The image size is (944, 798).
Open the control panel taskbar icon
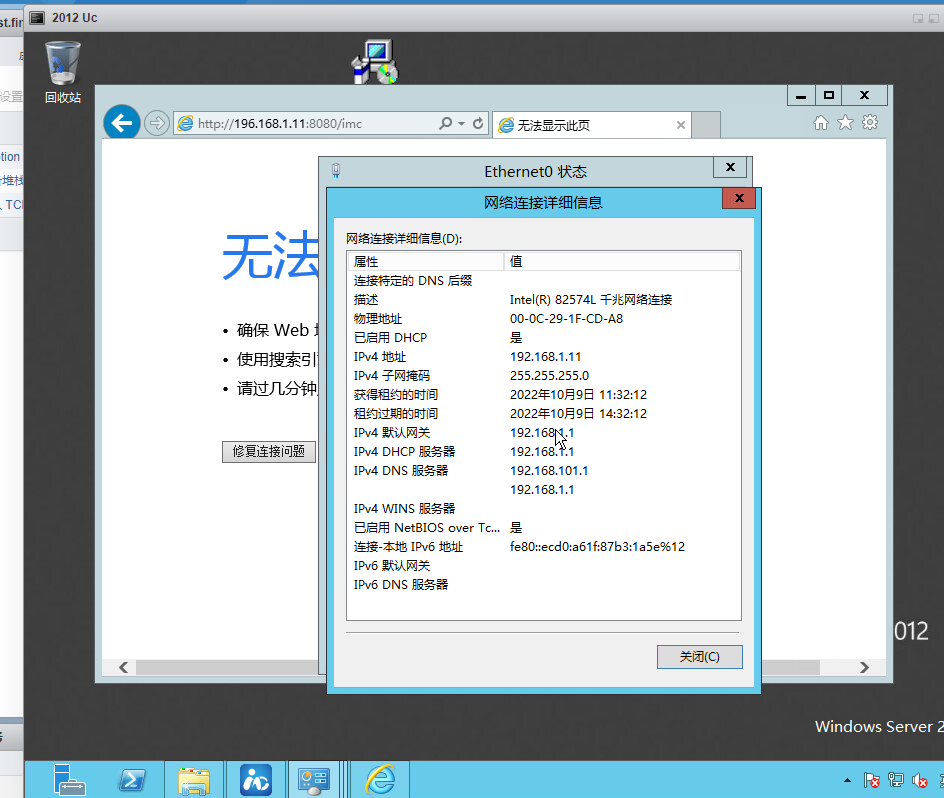(314, 779)
